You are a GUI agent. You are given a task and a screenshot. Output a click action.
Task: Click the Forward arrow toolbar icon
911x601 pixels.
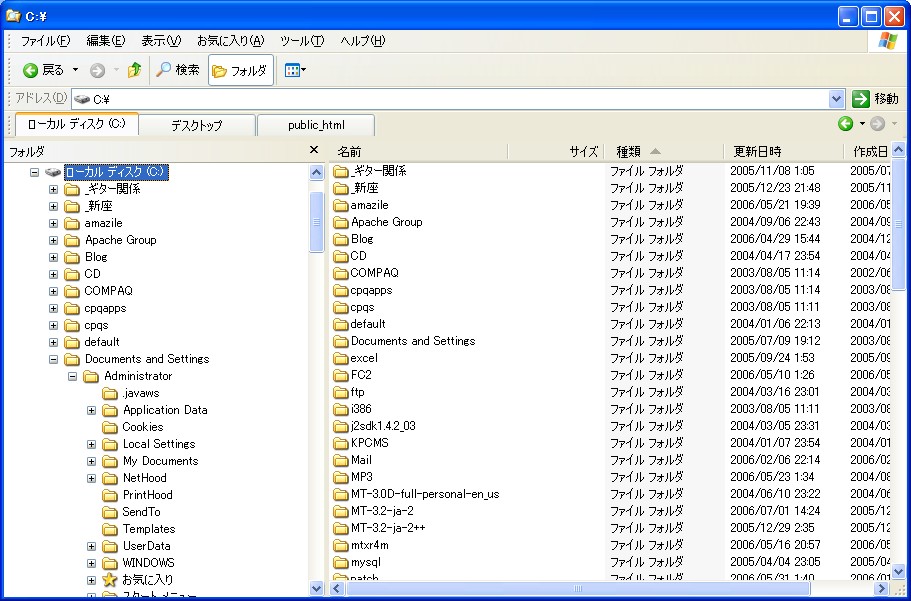(x=97, y=70)
